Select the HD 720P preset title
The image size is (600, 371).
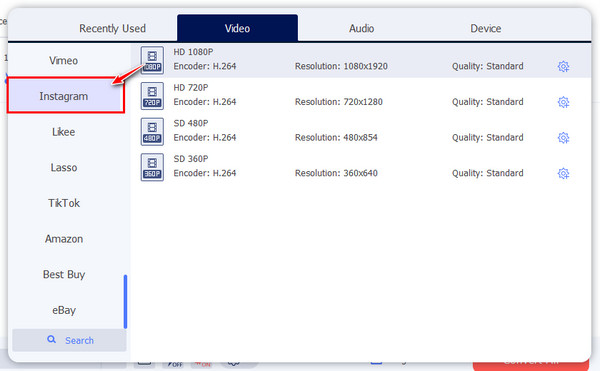tap(191, 88)
